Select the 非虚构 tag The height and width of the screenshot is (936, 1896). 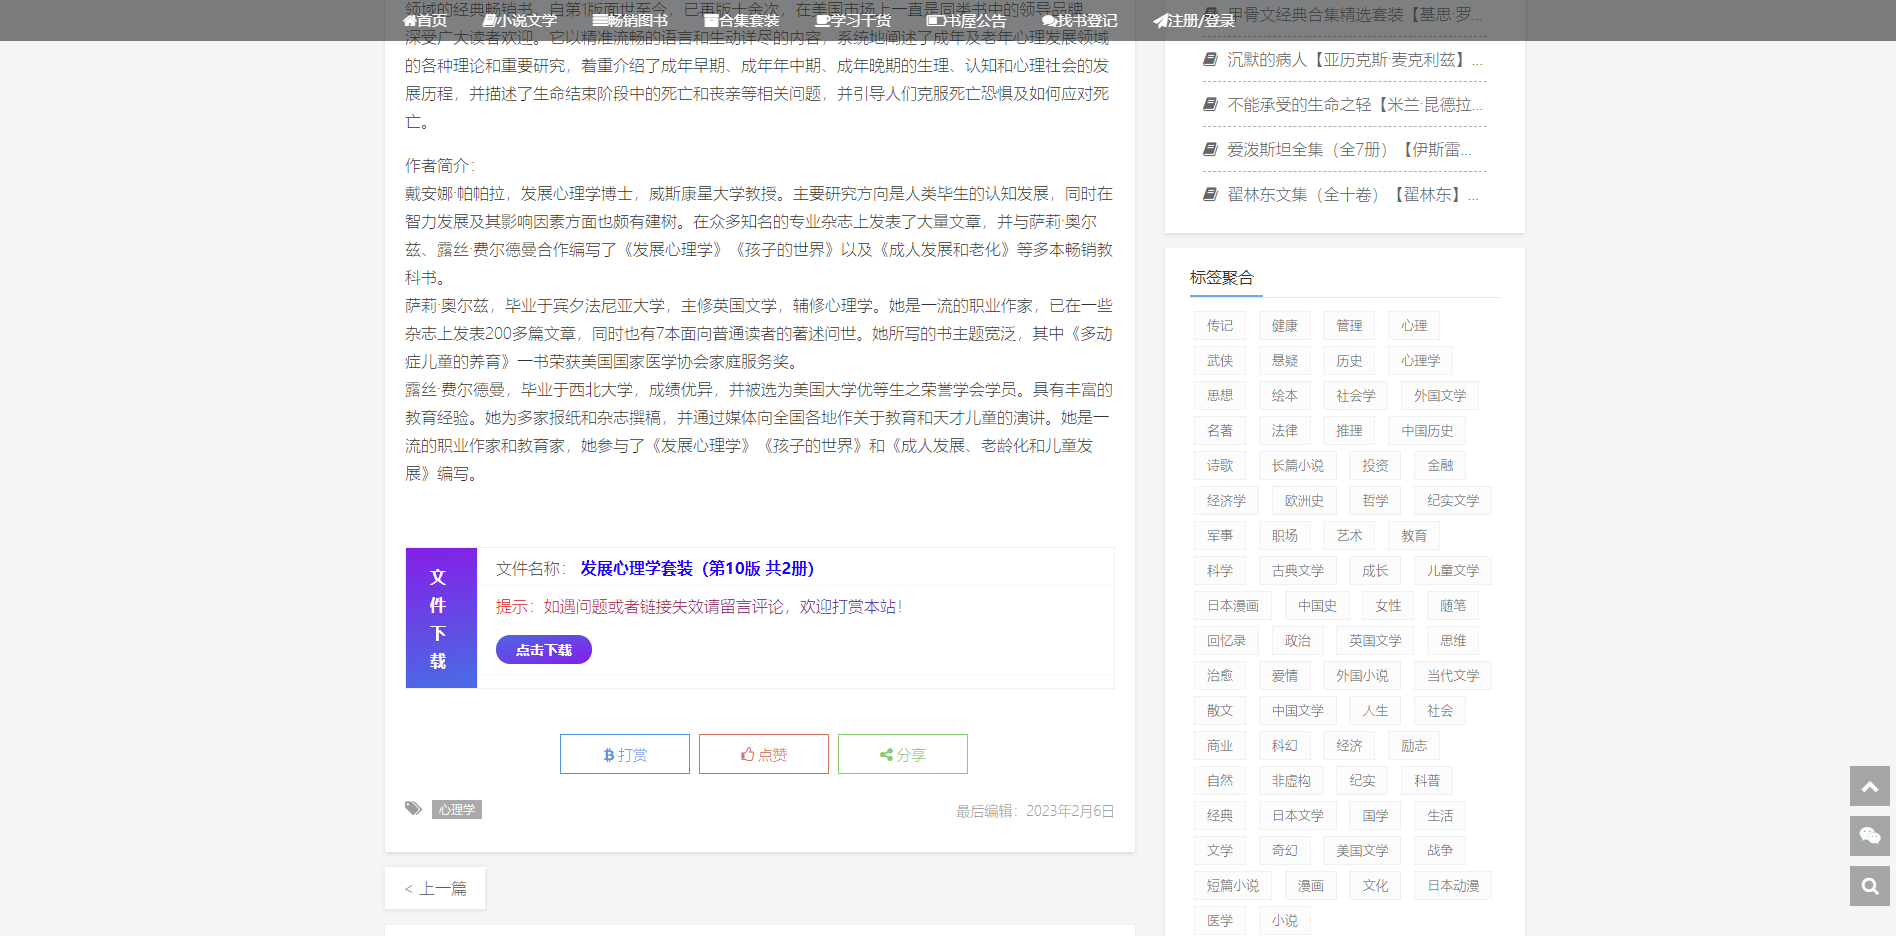click(1291, 781)
